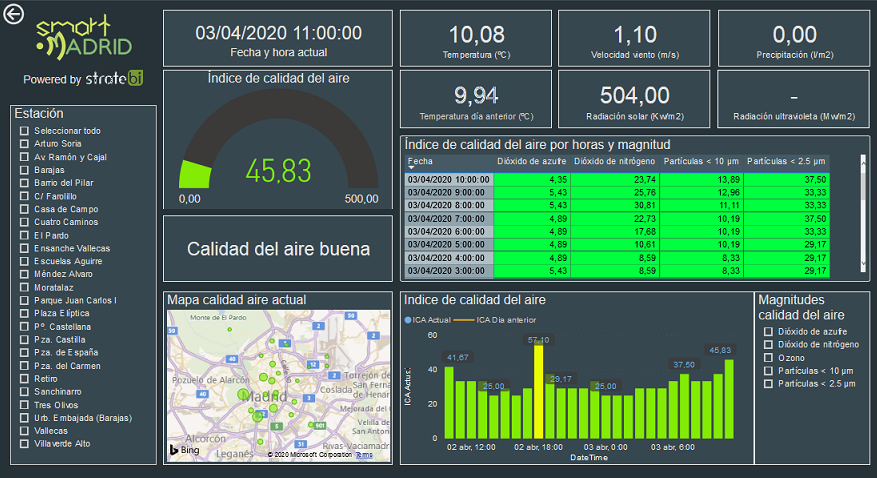Click the Bing logo on the map
Screen dimensions: 877x478
[183, 451]
